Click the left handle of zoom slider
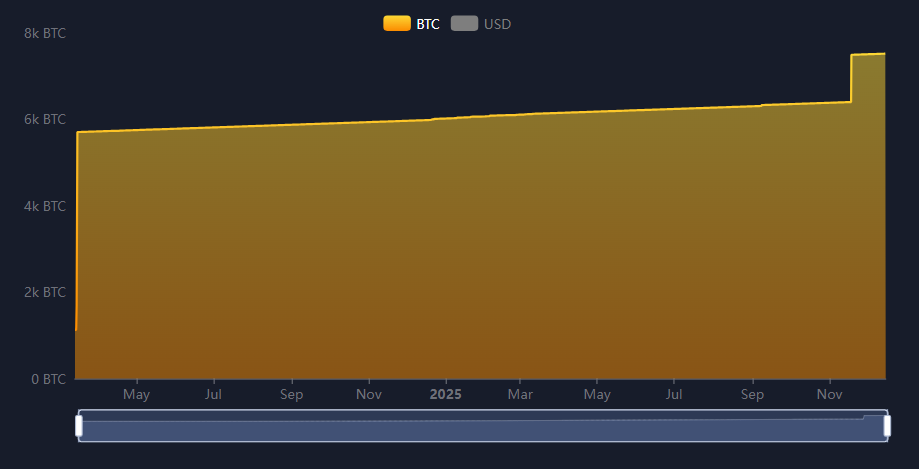The height and width of the screenshot is (469, 919). pyautogui.click(x=79, y=426)
